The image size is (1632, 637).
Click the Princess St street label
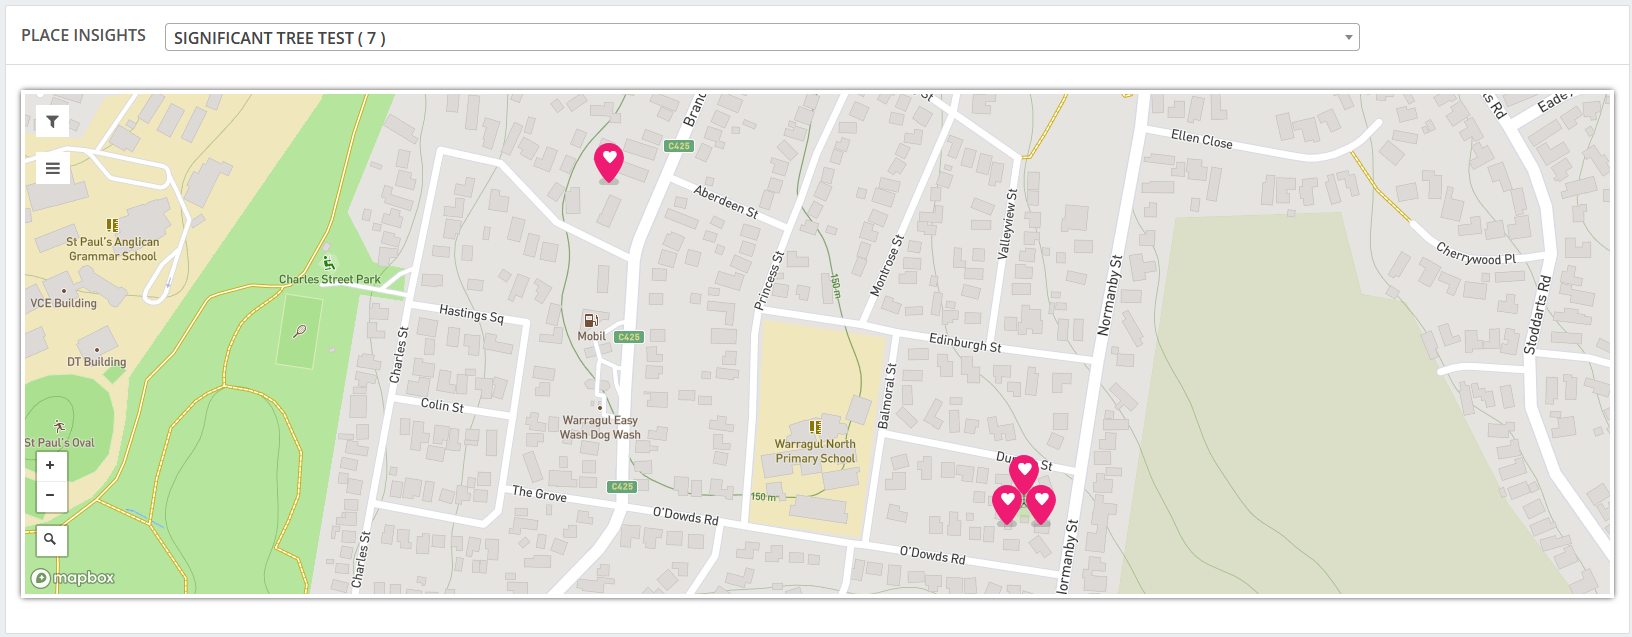tap(768, 281)
